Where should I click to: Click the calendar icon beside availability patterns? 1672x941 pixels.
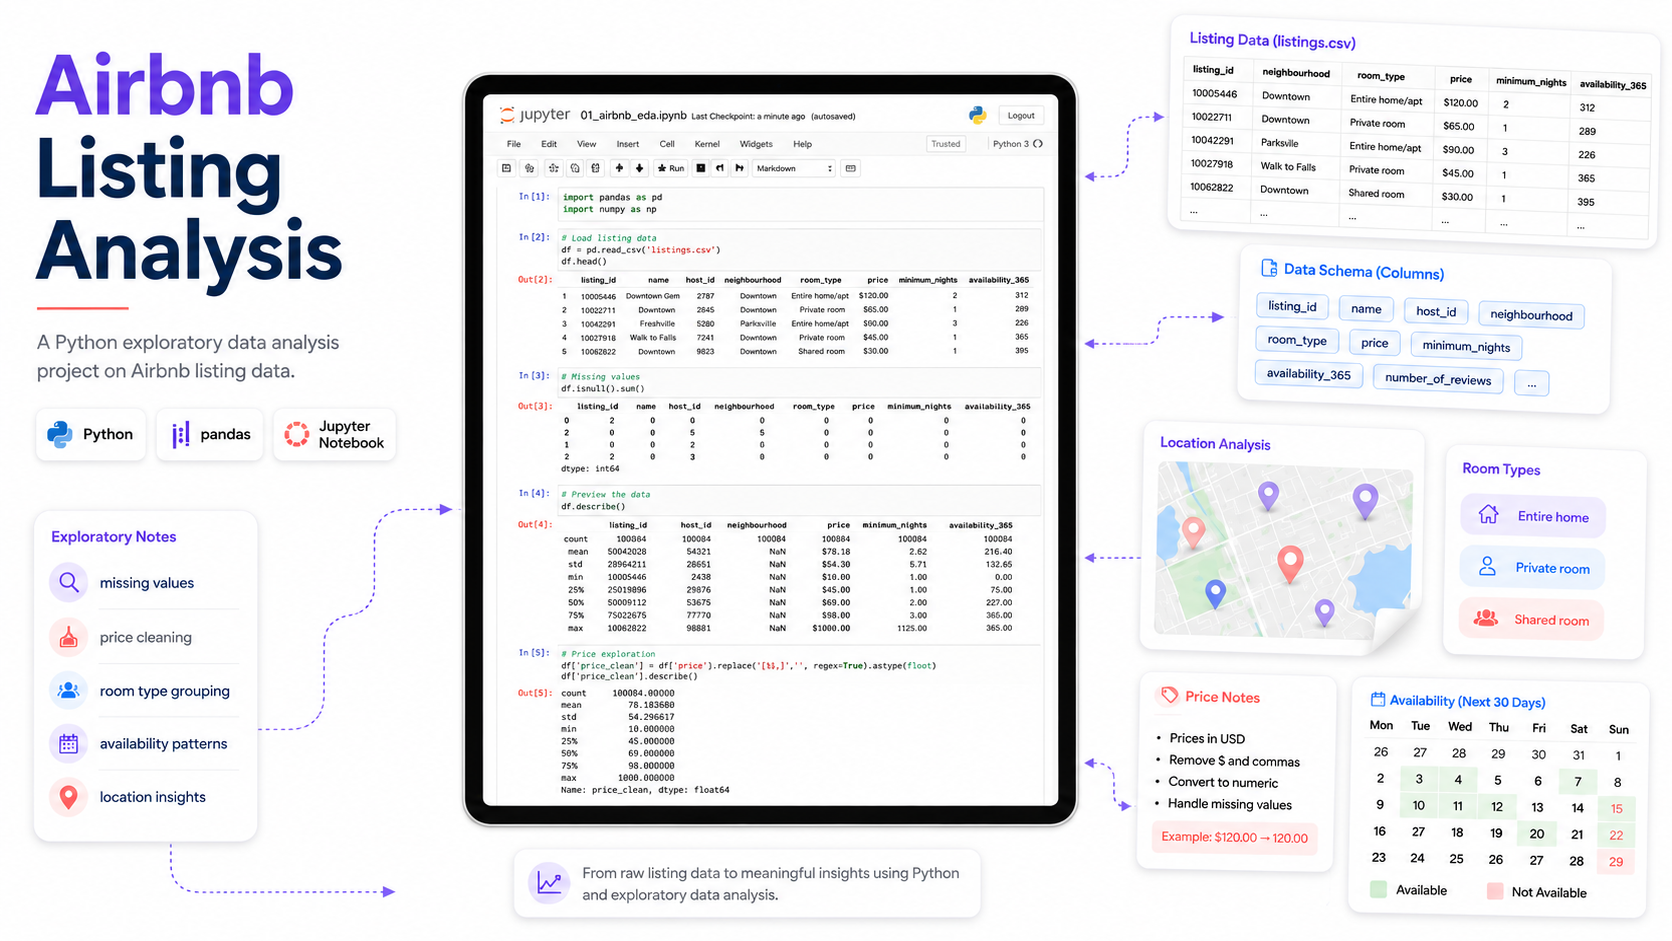pyautogui.click(x=68, y=743)
